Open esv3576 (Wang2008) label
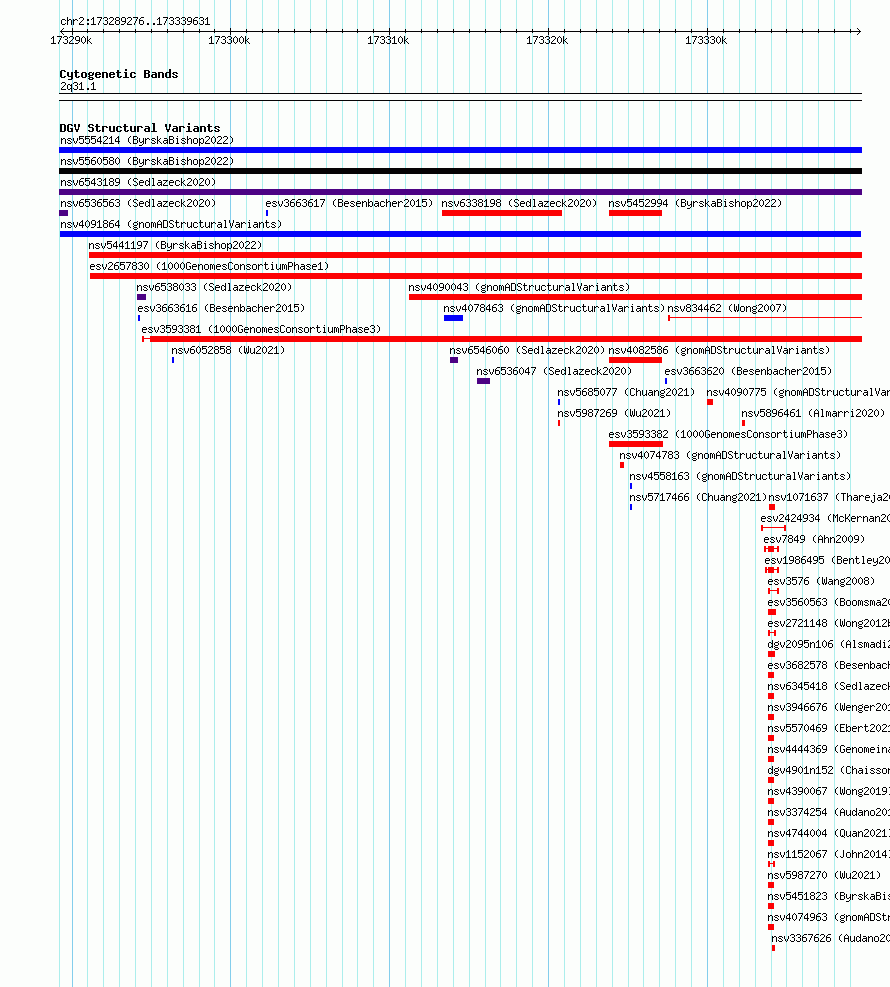 pyautogui.click(x=820, y=581)
